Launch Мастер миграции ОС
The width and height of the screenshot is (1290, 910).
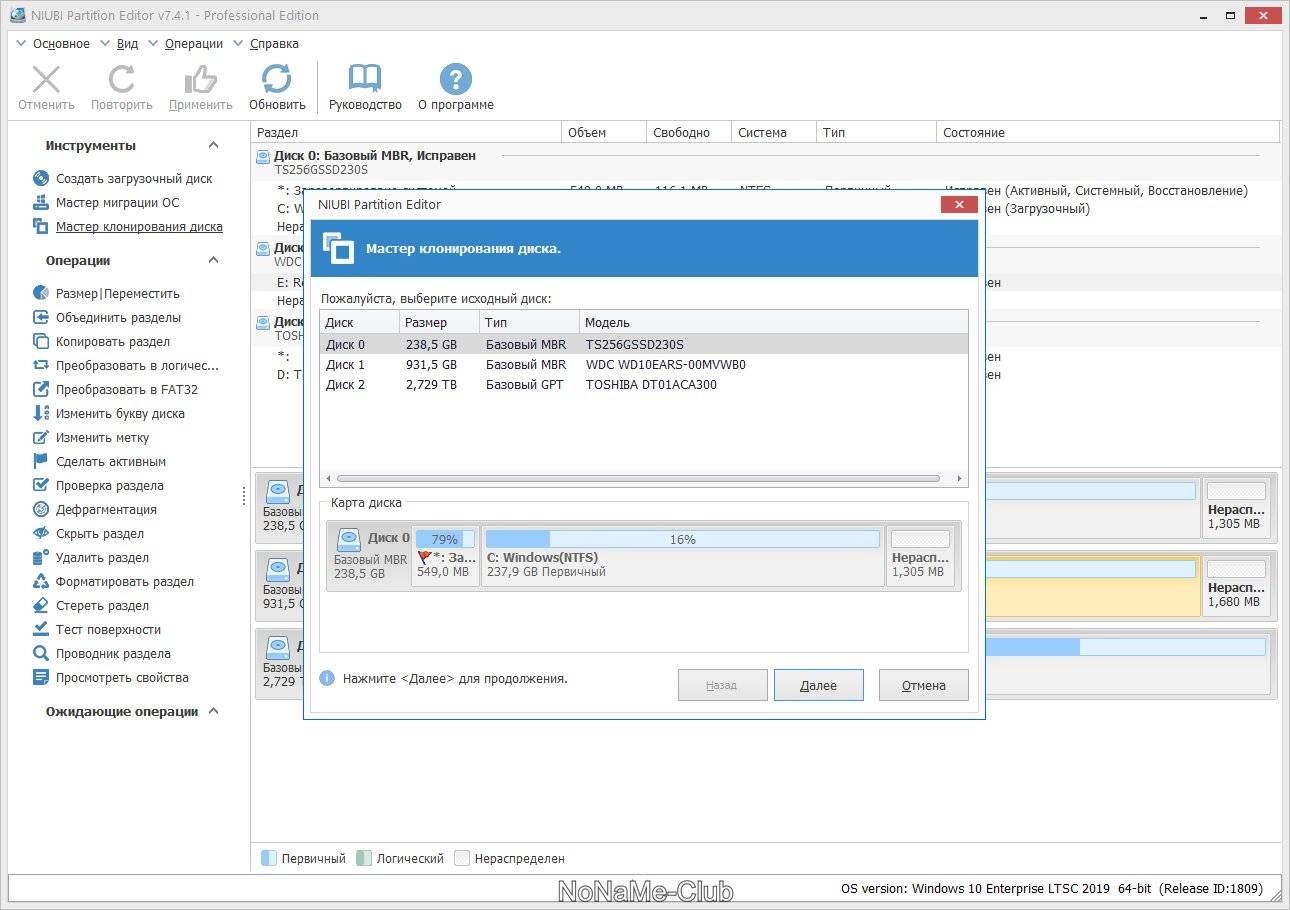coord(117,203)
